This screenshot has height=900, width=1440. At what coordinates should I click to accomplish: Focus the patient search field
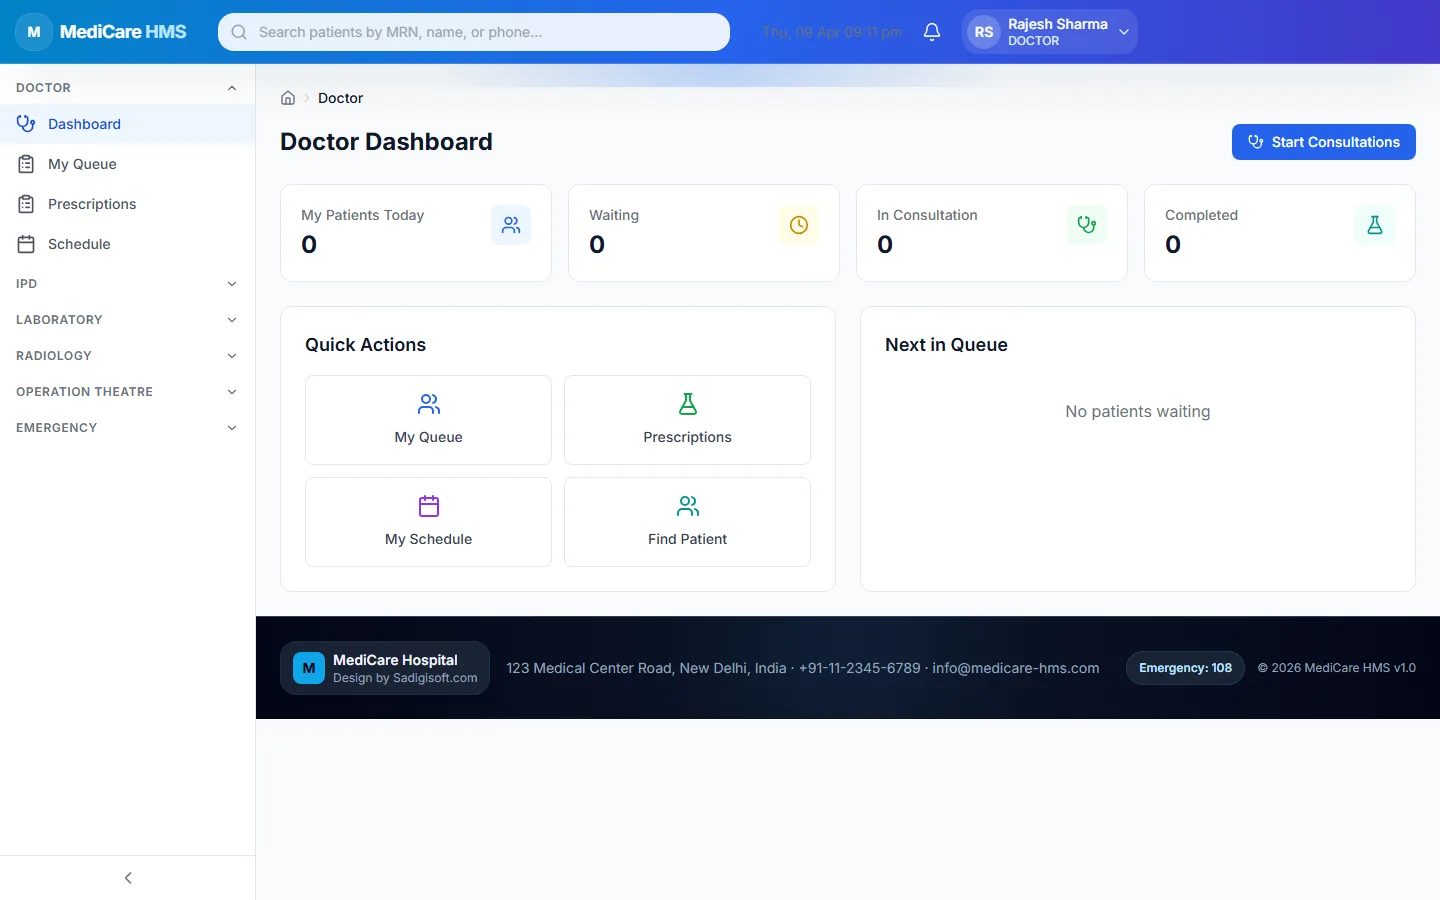pos(474,32)
